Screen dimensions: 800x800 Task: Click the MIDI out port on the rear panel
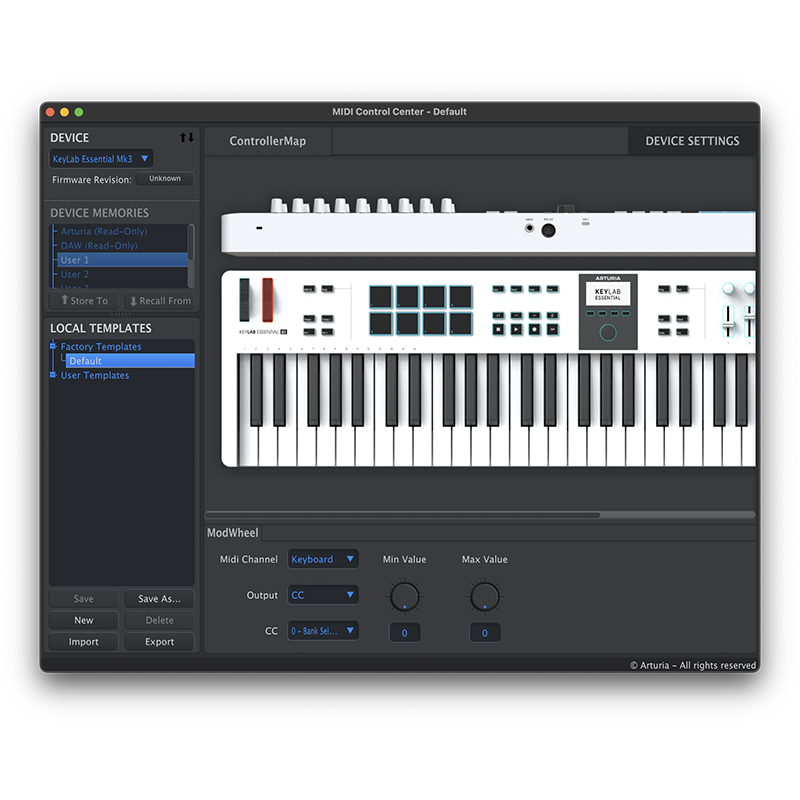(x=549, y=230)
